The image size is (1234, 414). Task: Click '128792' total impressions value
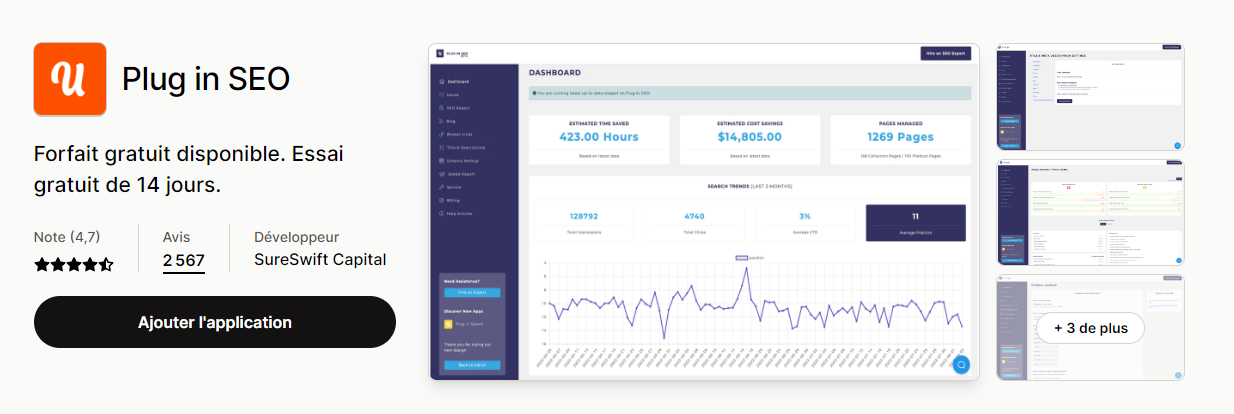[584, 216]
